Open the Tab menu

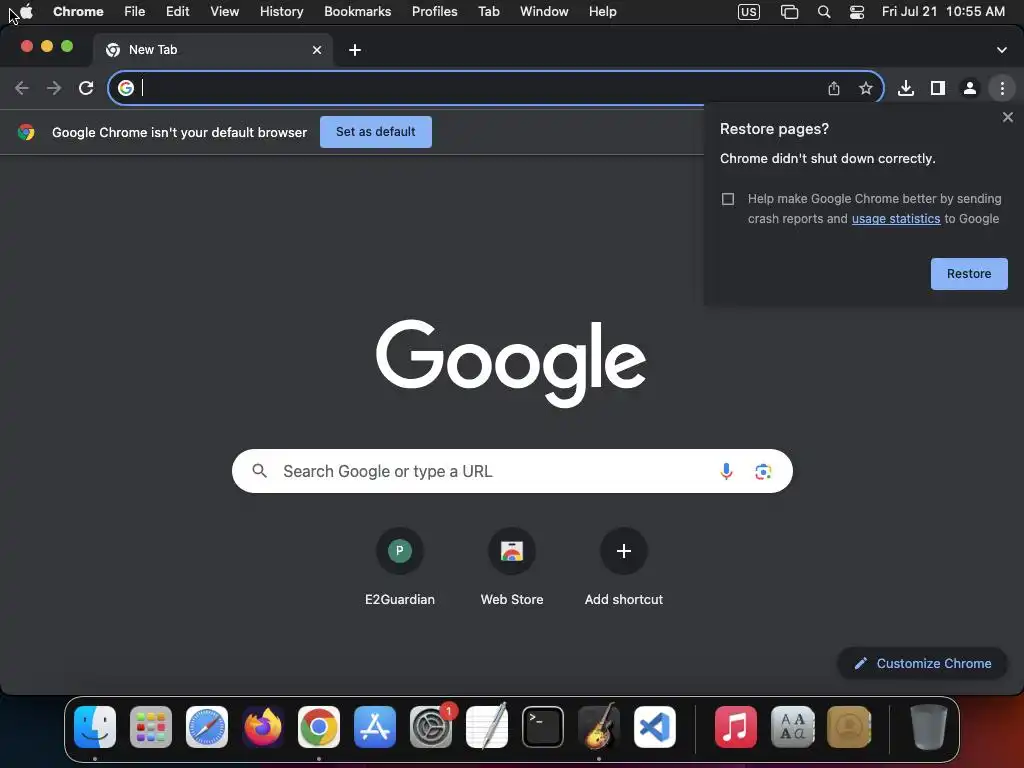[488, 11]
